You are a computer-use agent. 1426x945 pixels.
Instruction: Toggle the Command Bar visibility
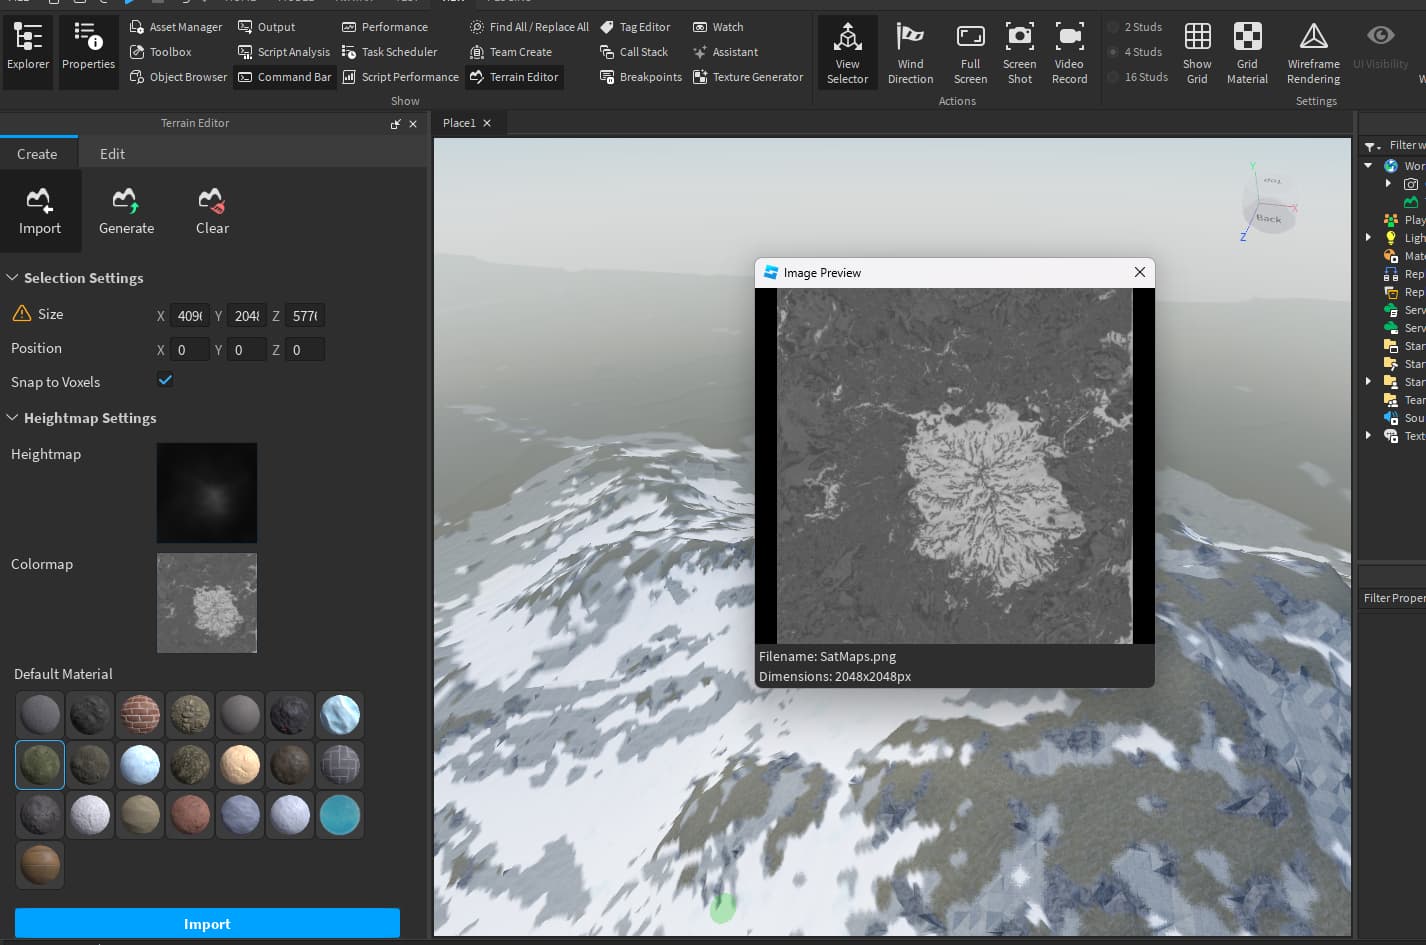[284, 76]
